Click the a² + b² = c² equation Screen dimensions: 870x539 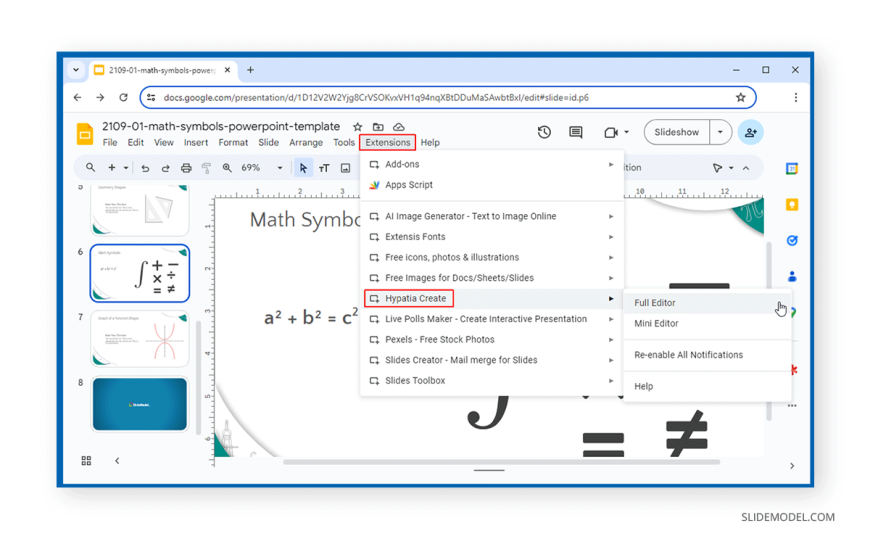(311, 318)
